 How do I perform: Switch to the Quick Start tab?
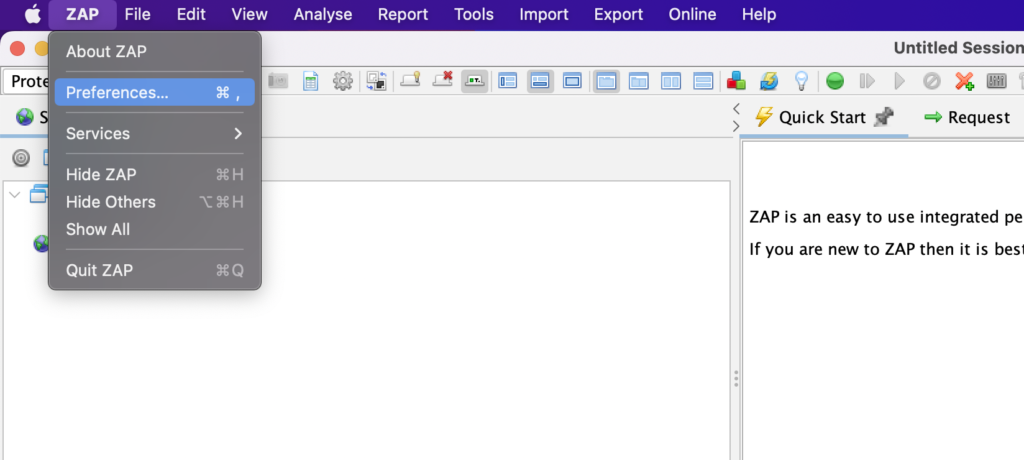tap(822, 118)
